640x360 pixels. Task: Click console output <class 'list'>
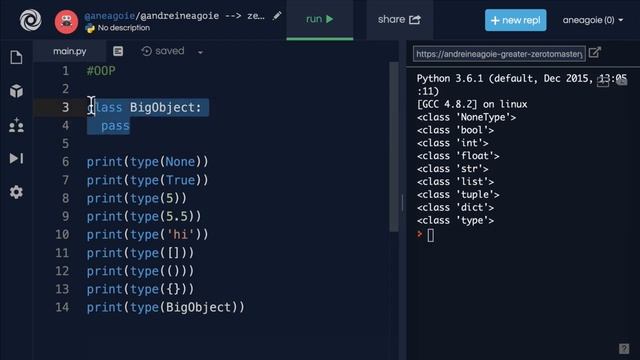pyautogui.click(x=455, y=182)
